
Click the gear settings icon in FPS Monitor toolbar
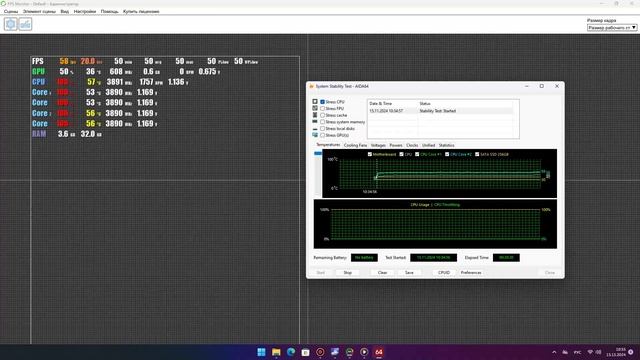11,24
